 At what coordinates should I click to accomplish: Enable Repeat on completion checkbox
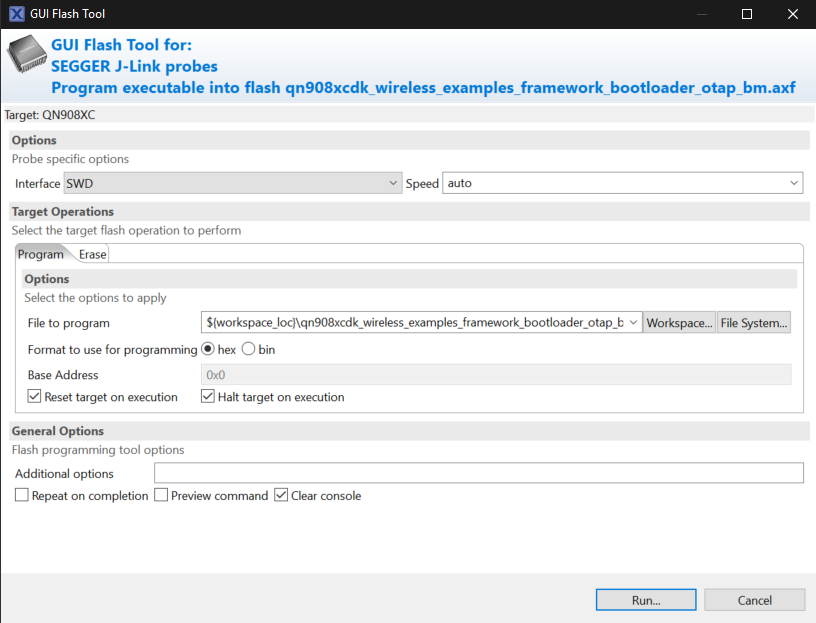tap(22, 496)
